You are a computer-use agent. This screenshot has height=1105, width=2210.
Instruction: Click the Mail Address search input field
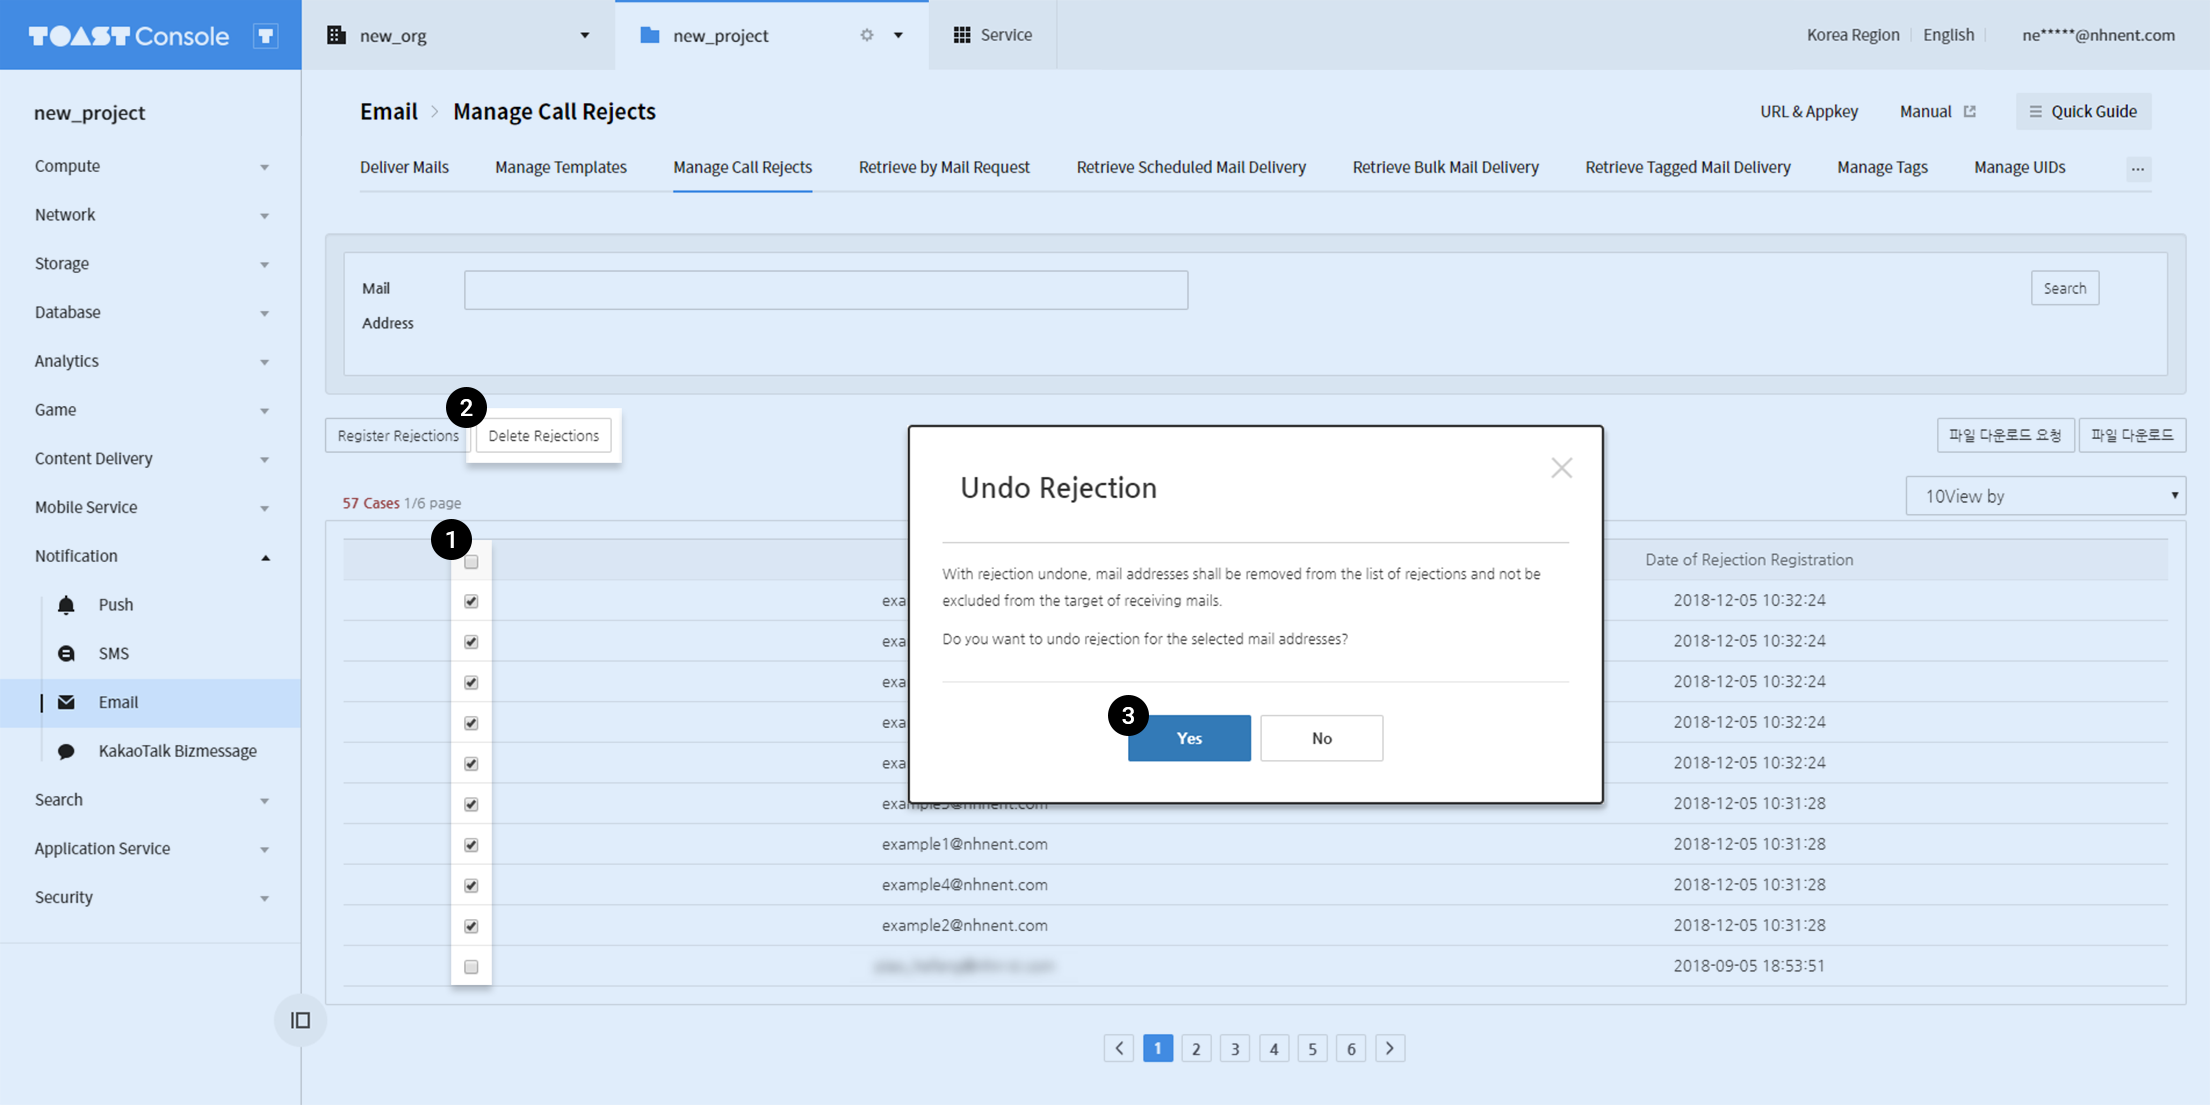(x=825, y=290)
